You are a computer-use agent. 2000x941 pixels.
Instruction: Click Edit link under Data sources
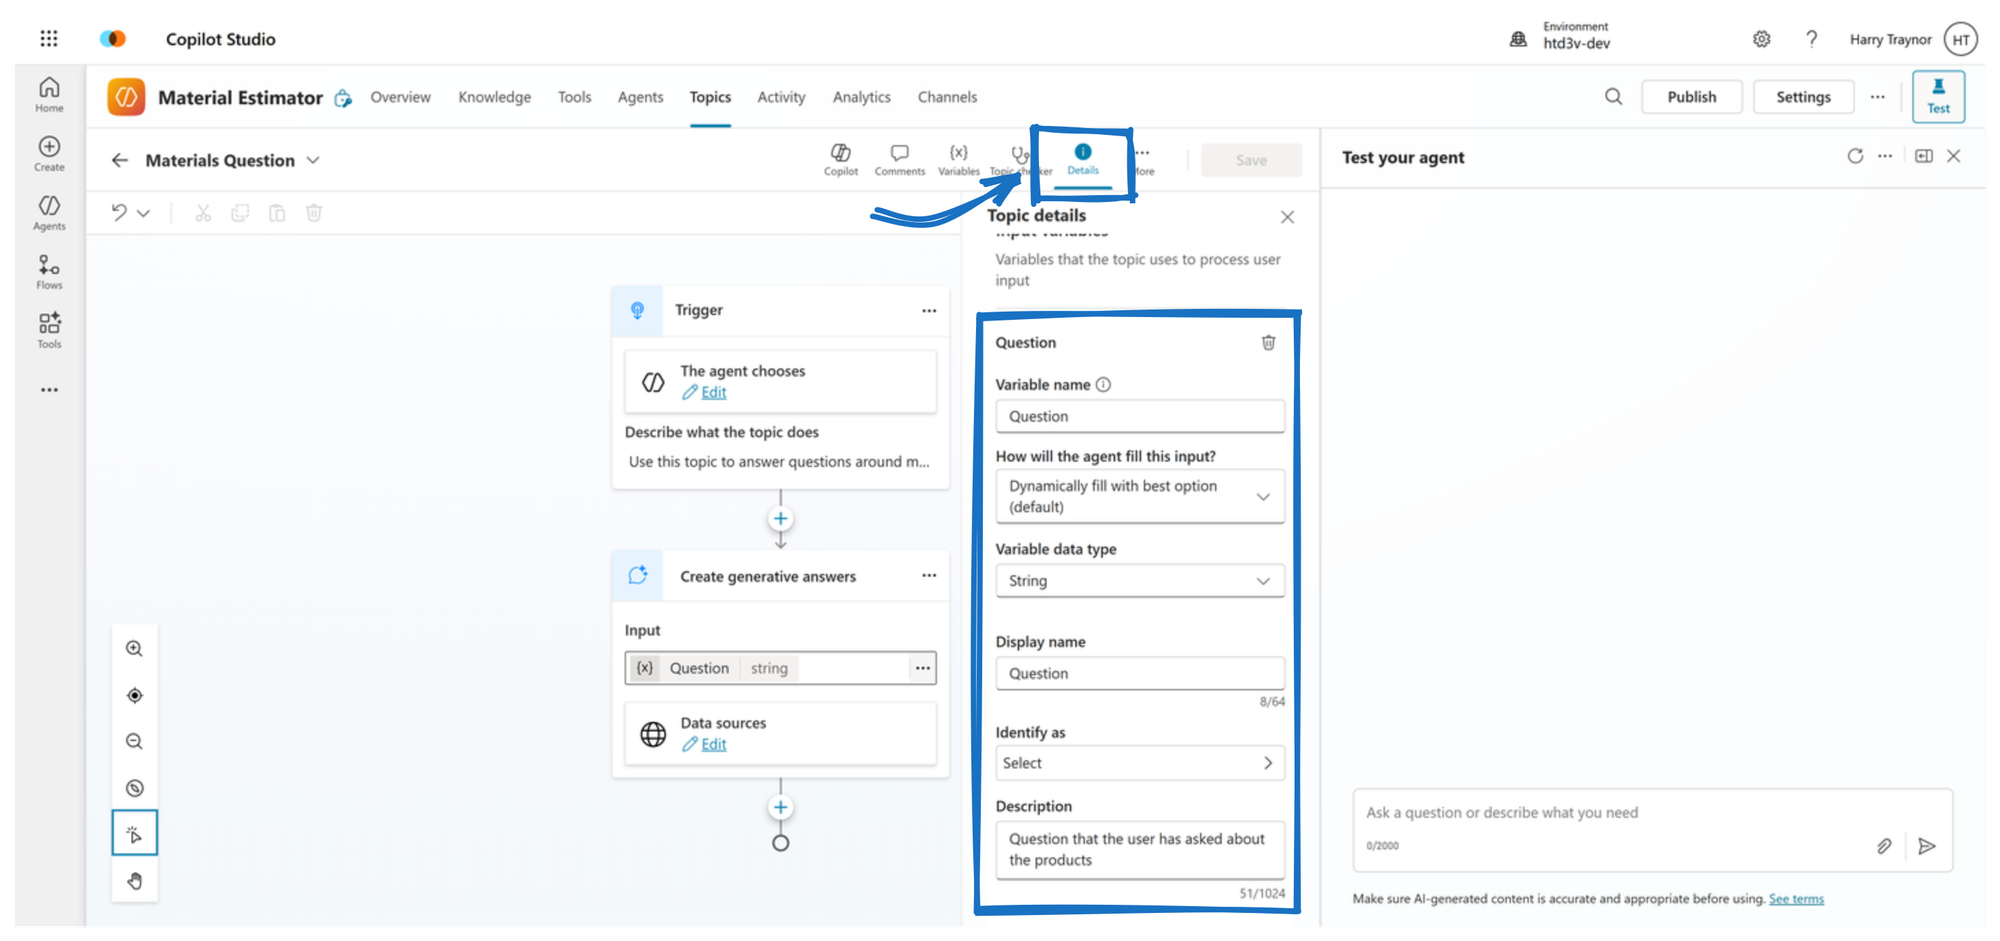[x=713, y=744]
